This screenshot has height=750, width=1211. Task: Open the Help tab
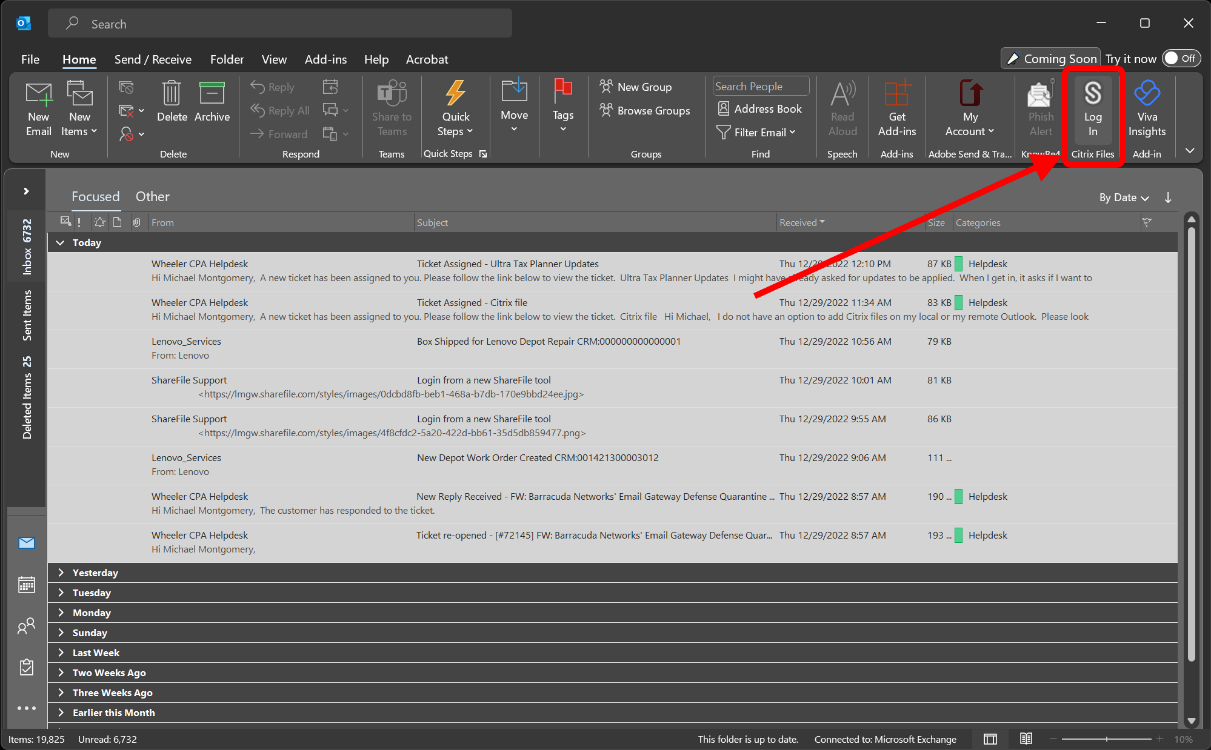click(x=376, y=59)
